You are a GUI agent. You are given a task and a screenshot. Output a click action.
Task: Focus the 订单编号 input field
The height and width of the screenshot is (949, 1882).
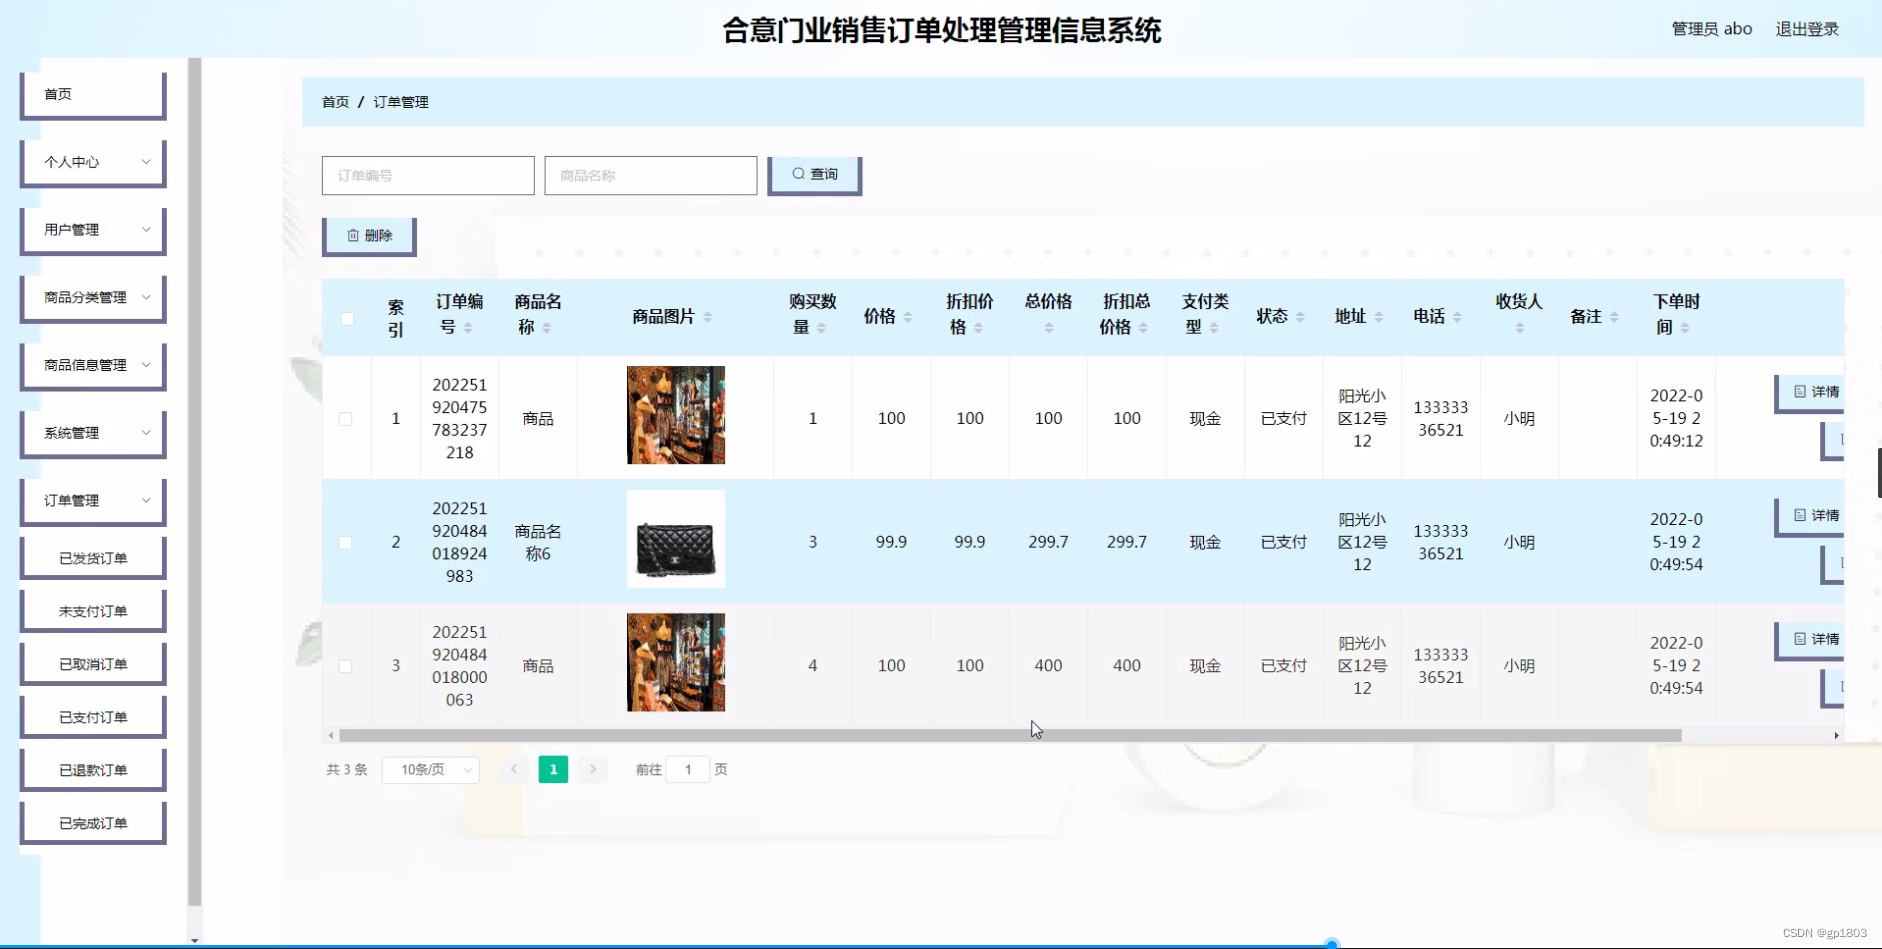[428, 175]
